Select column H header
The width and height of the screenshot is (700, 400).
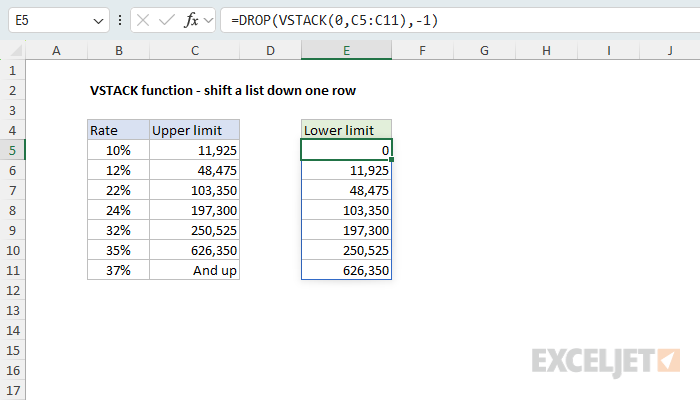pyautogui.click(x=546, y=50)
